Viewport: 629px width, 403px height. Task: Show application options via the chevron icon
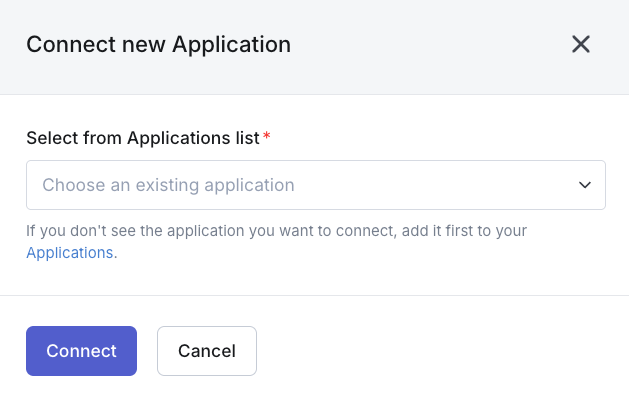pos(585,185)
